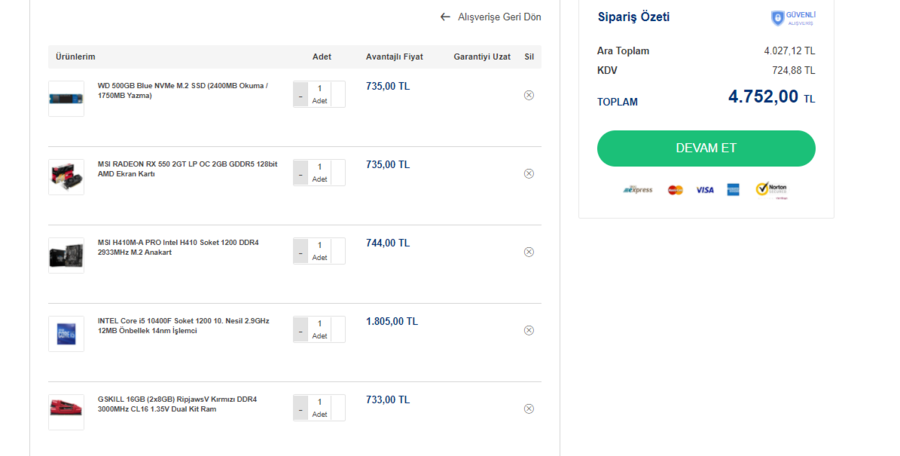Screen dimensions: 900x456
Task: Go back via Alışverişe Geri Dön link
Action: coord(499,17)
